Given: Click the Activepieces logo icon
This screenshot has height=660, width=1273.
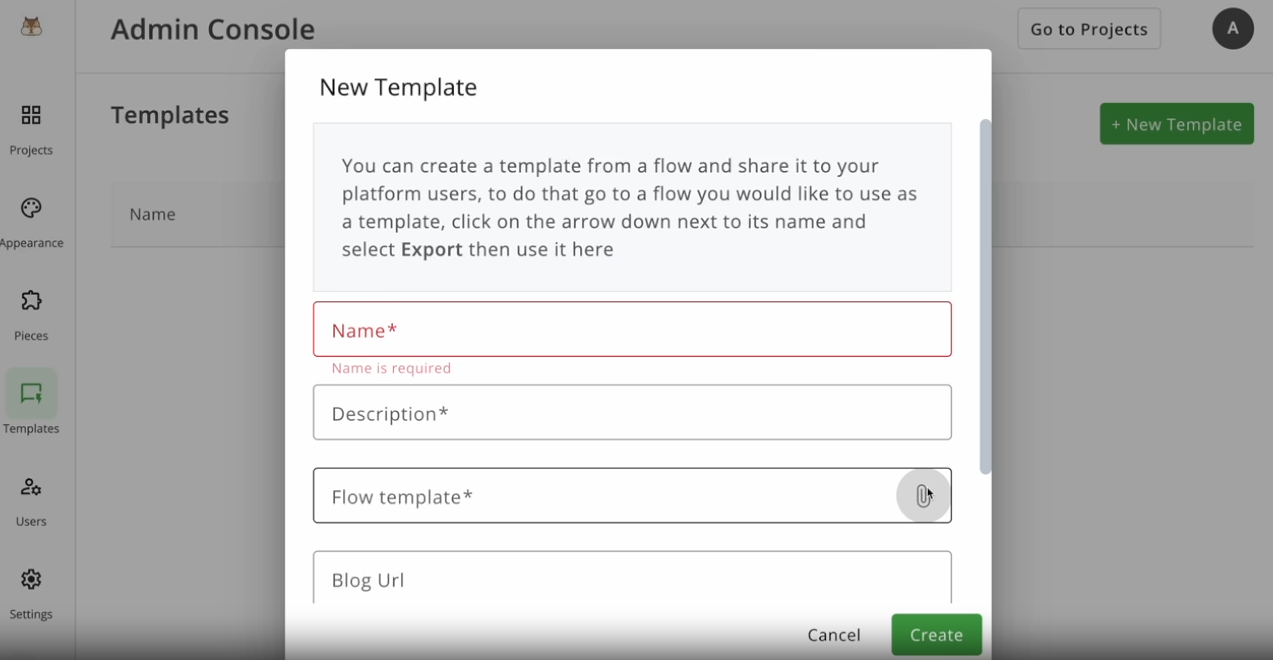Looking at the screenshot, I should (31, 27).
